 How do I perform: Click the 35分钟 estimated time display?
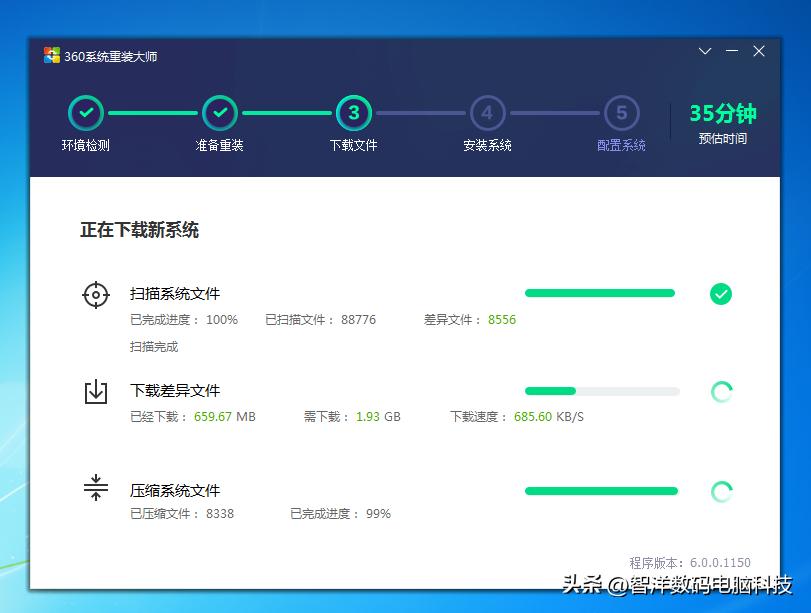pyautogui.click(x=722, y=114)
